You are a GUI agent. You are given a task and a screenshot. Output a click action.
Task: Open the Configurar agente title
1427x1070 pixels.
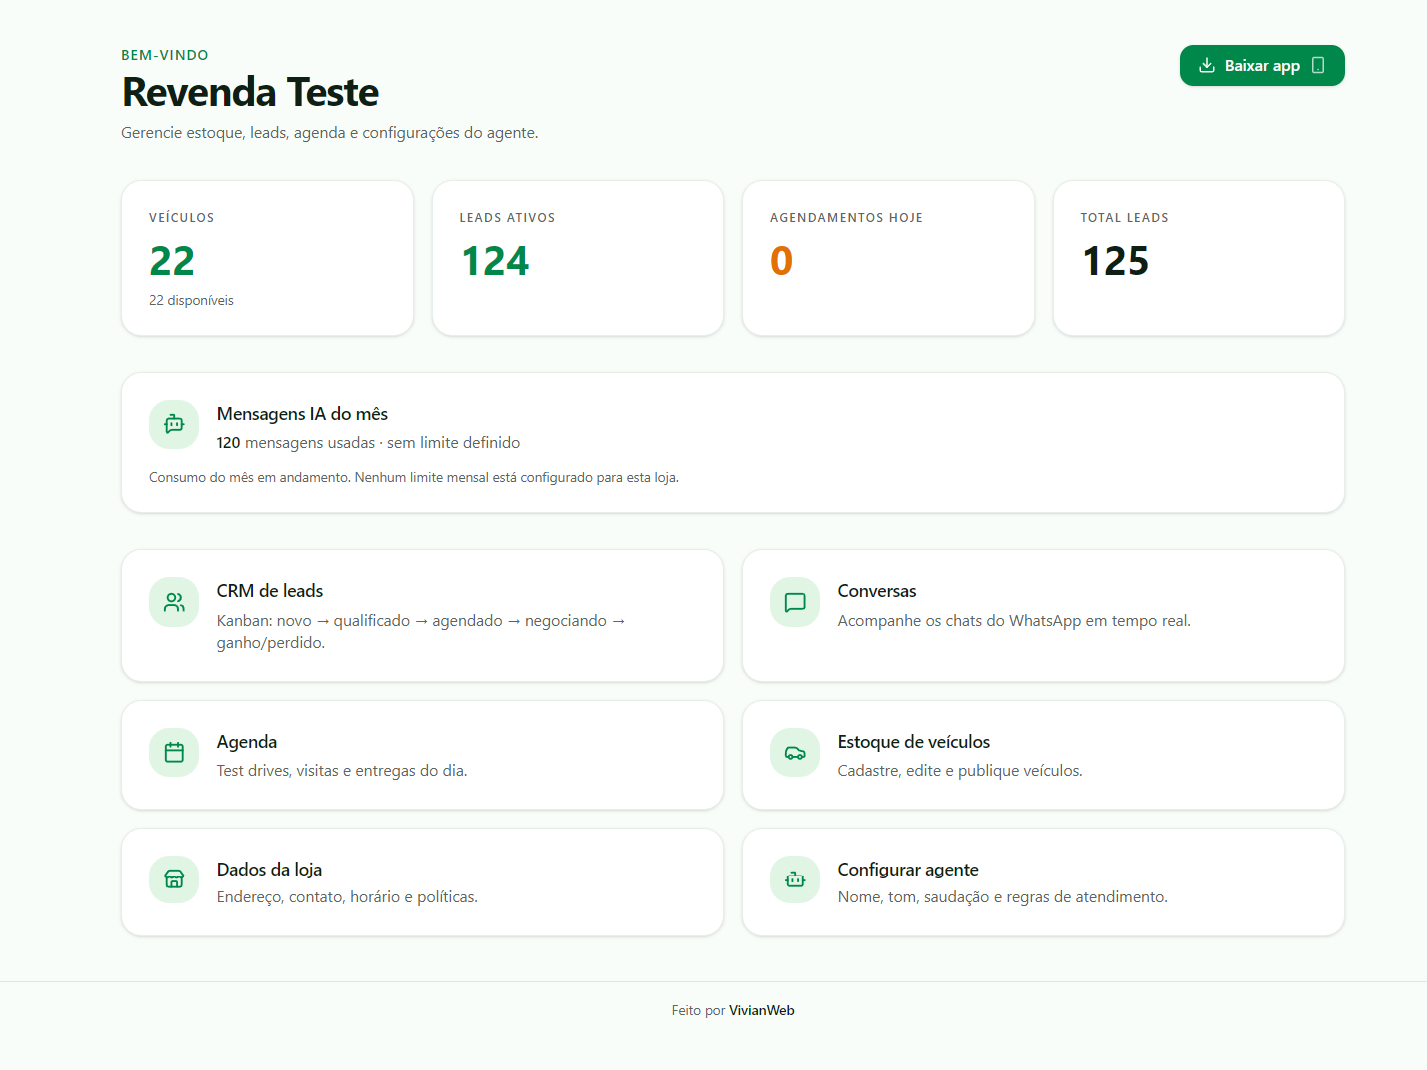pos(908,870)
